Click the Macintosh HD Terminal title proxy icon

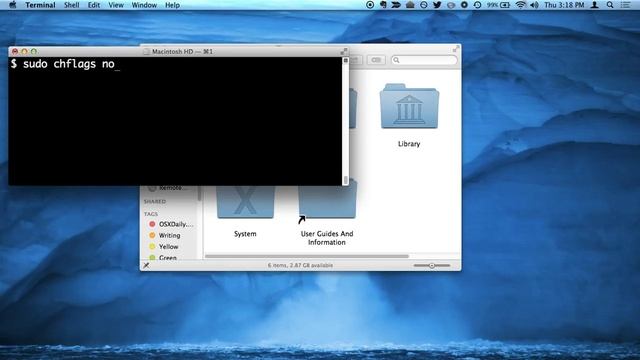146,51
